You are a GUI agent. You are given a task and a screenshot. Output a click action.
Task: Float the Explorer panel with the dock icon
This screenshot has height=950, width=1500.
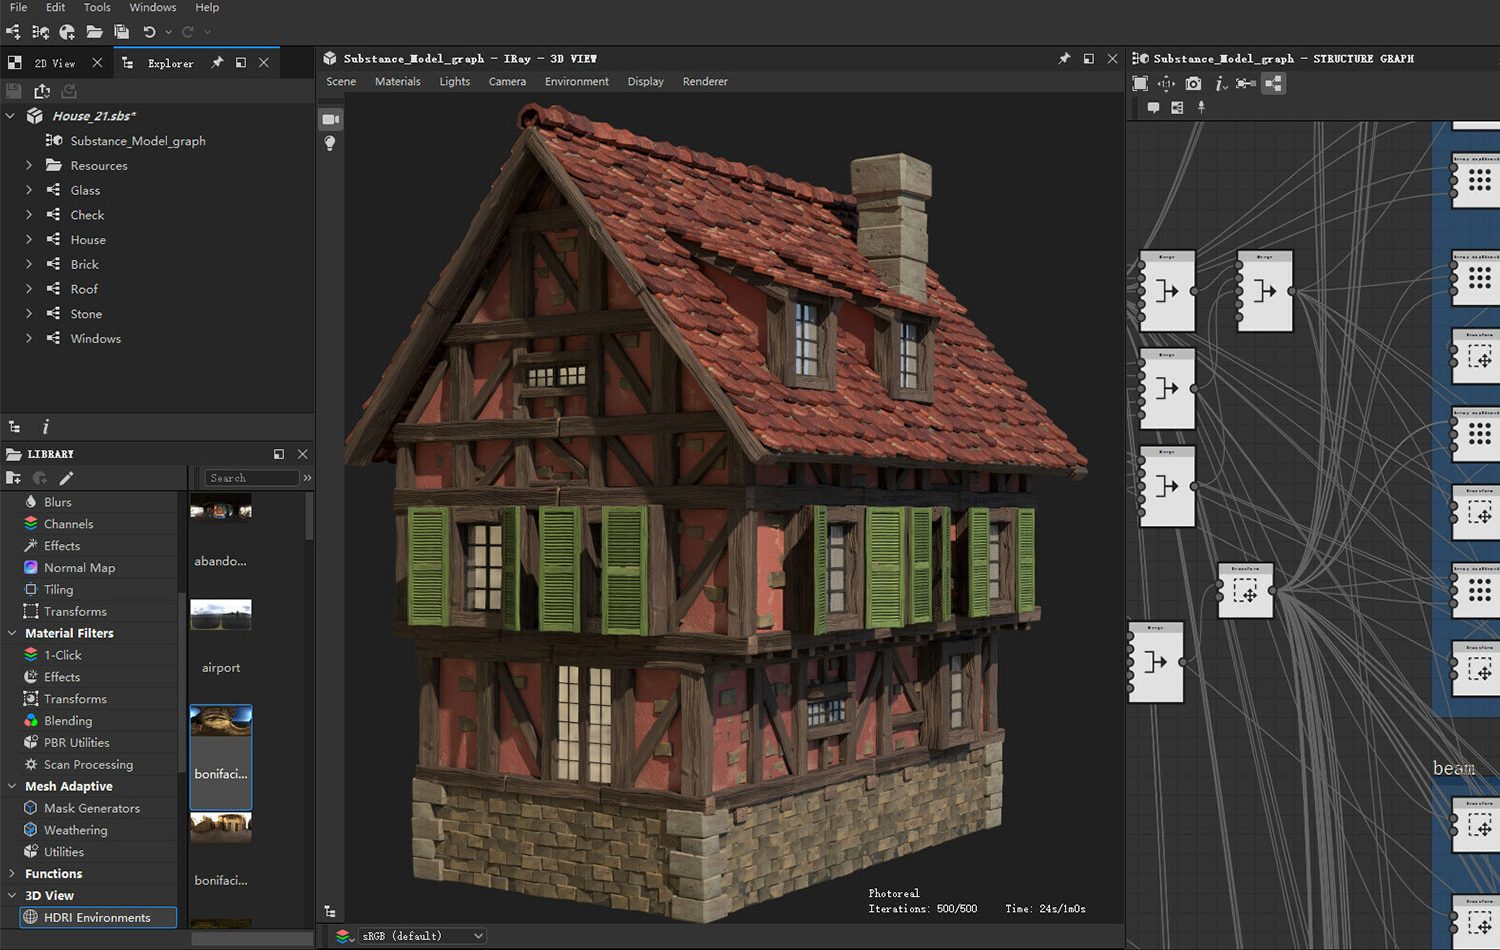click(x=241, y=63)
